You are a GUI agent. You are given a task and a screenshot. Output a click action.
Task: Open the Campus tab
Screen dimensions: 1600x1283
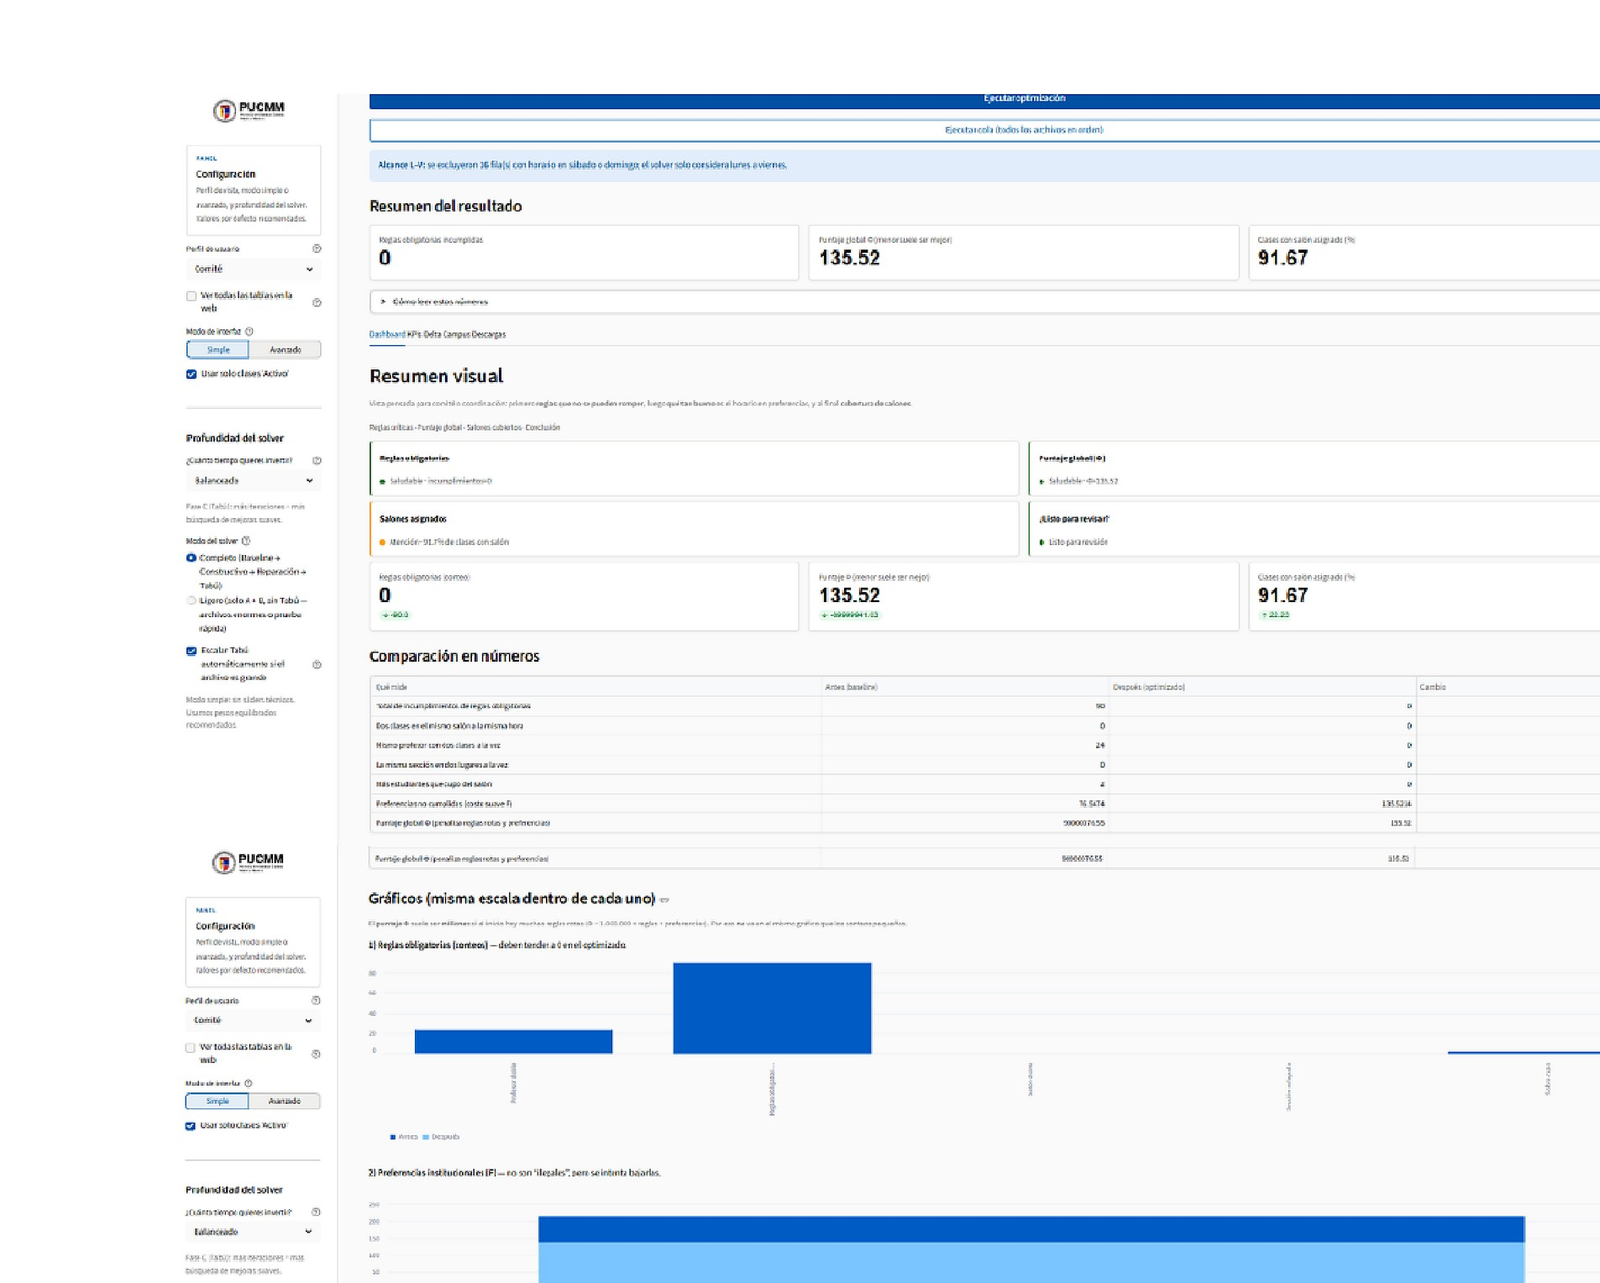tap(456, 335)
